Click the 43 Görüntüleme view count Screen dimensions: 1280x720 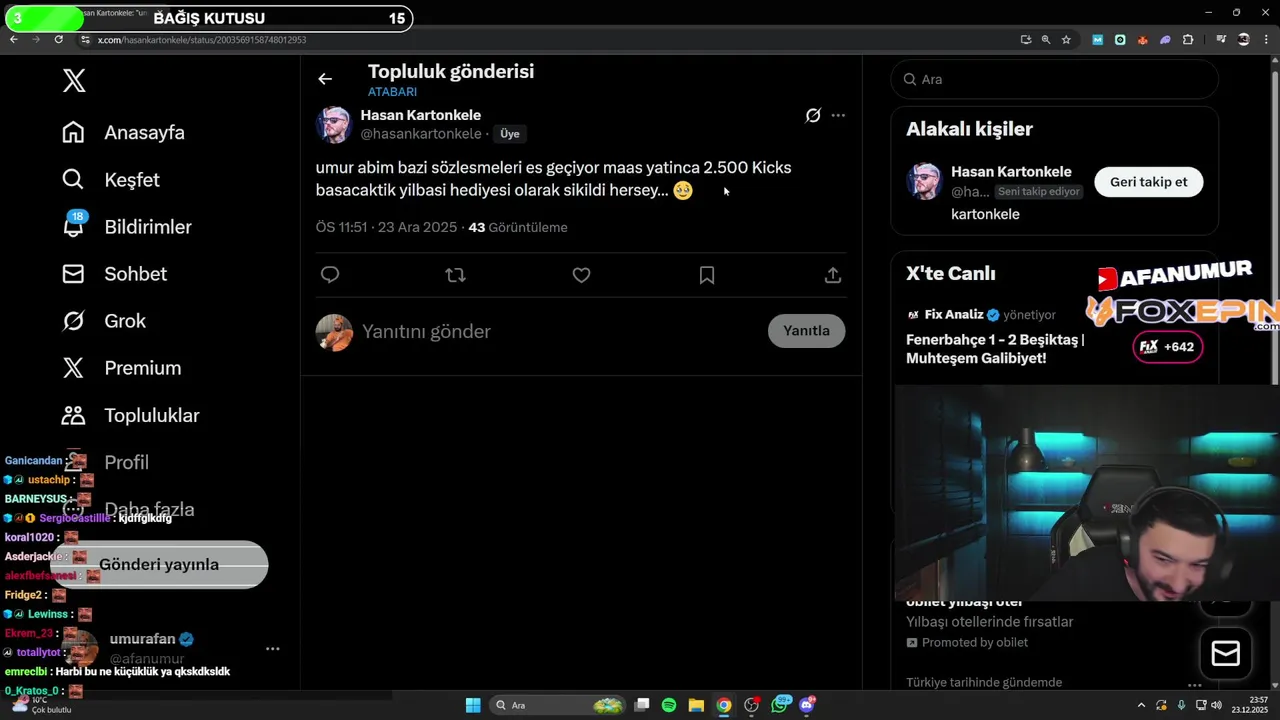click(x=518, y=227)
